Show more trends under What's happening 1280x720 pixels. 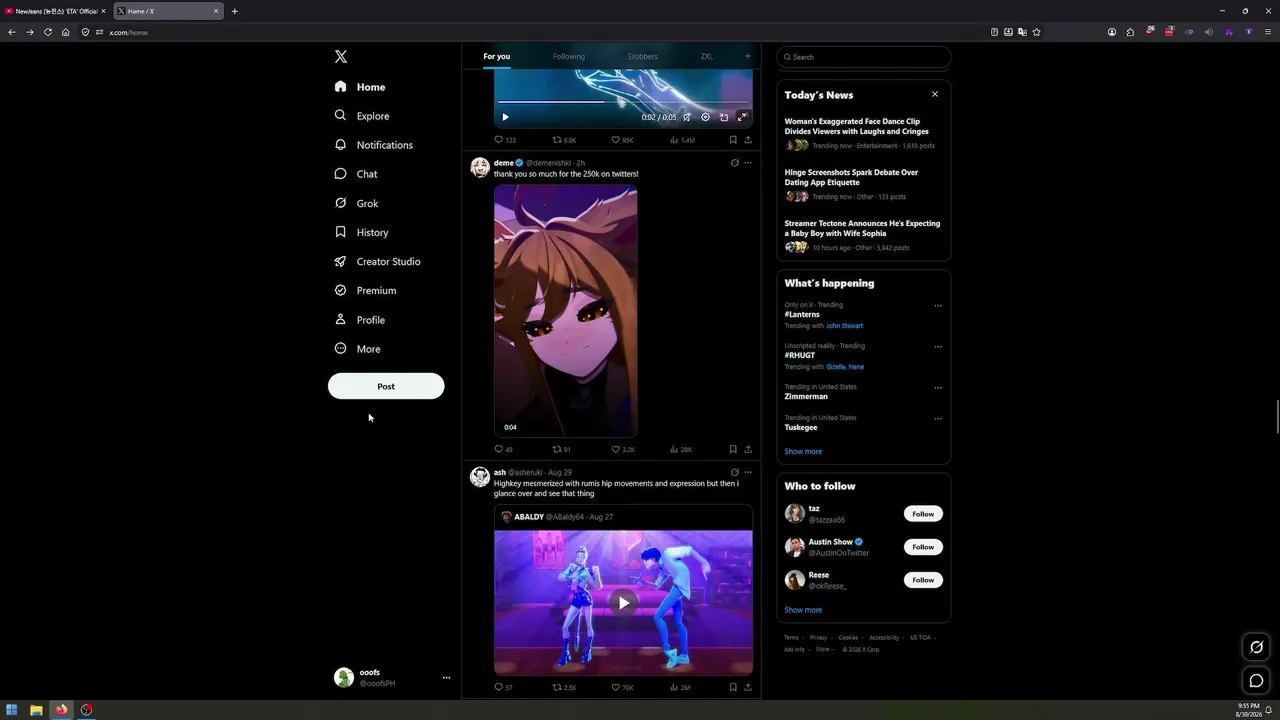(x=803, y=452)
